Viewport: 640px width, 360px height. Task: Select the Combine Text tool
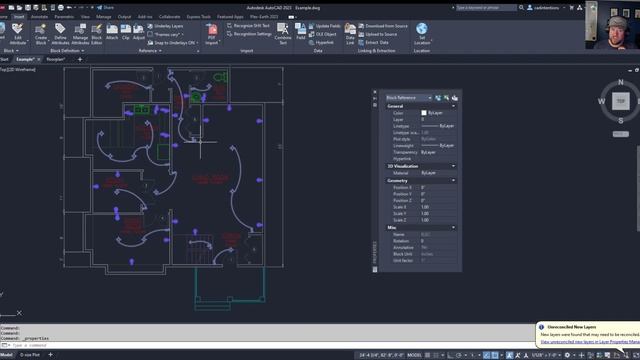point(282,33)
